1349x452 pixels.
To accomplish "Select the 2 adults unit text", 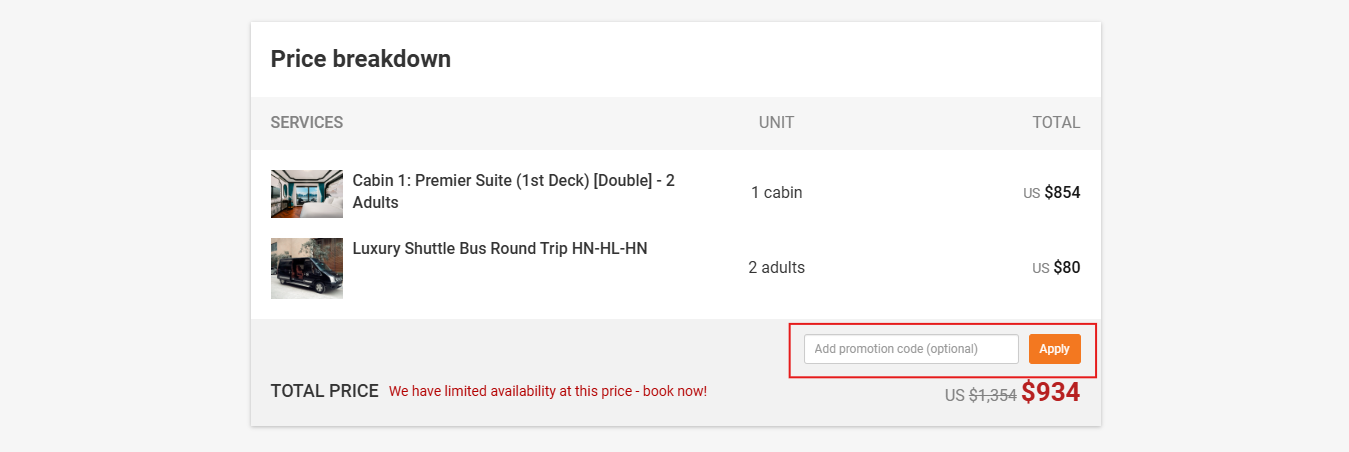I will [776, 268].
